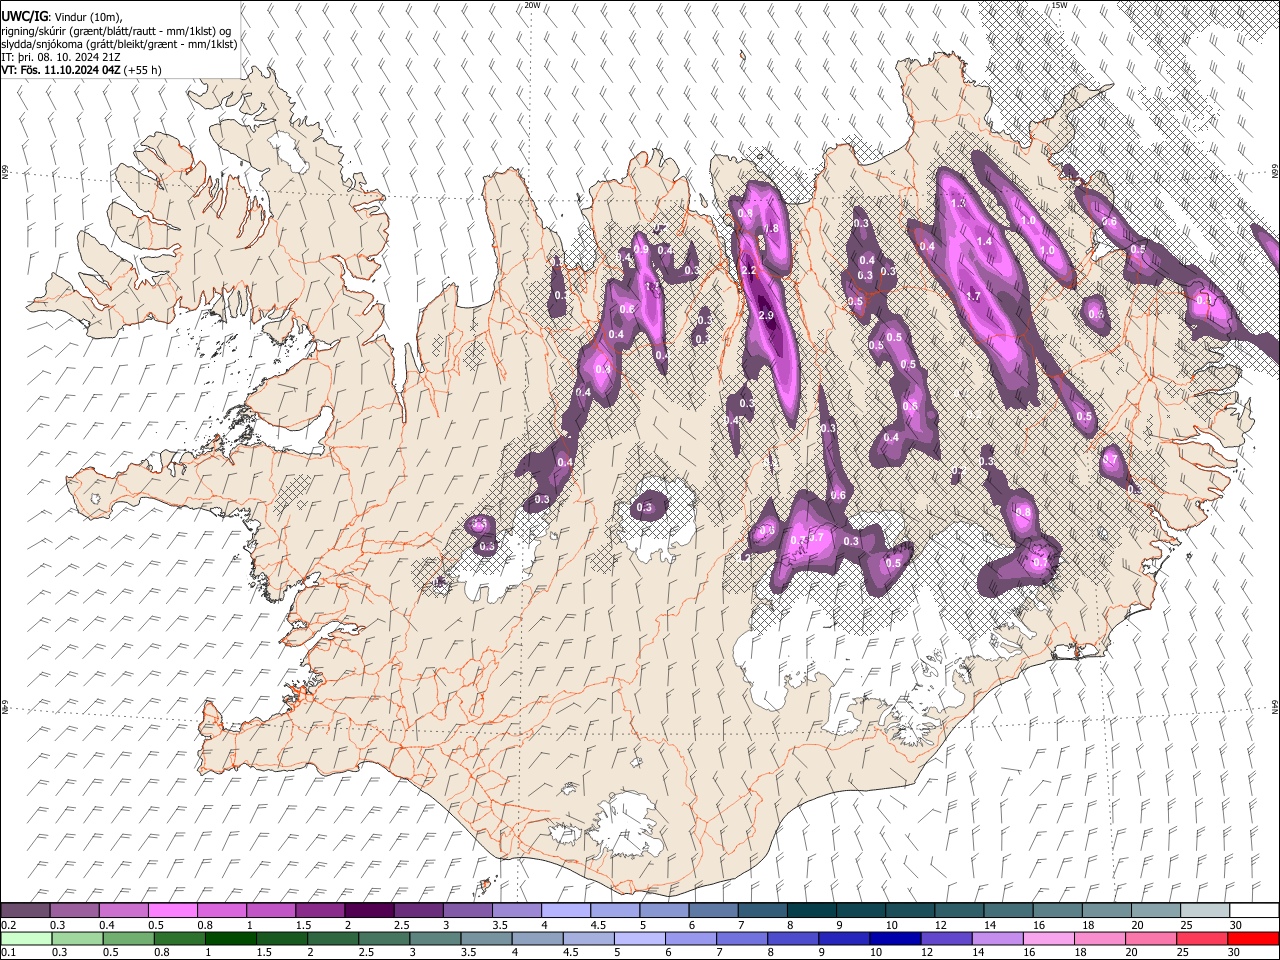Select the 4–4.5 swatch in the rain legend

tap(537, 939)
